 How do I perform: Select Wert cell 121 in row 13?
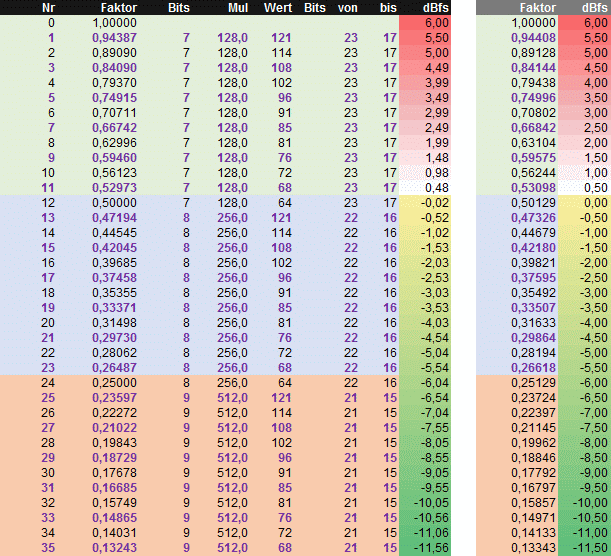point(281,218)
